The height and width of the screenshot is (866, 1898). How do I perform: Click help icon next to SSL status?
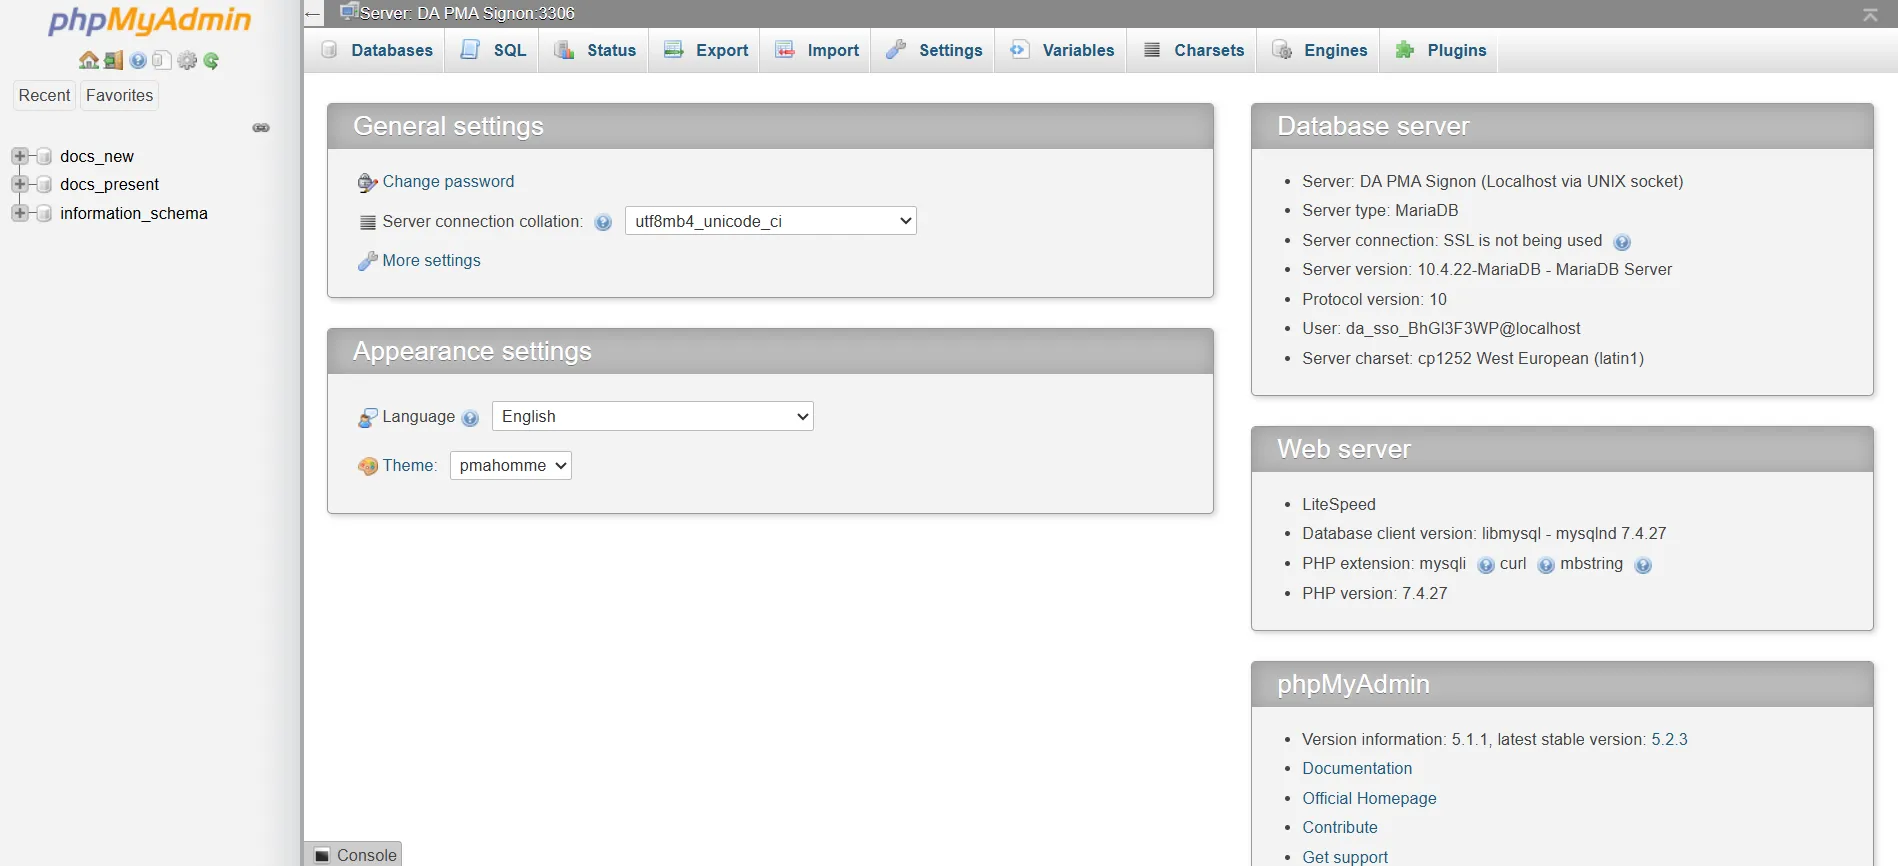tap(1622, 242)
